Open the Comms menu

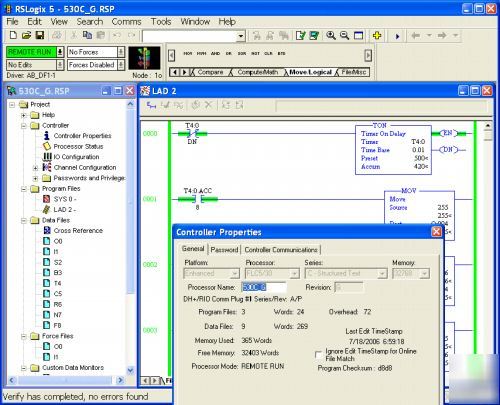(x=126, y=22)
